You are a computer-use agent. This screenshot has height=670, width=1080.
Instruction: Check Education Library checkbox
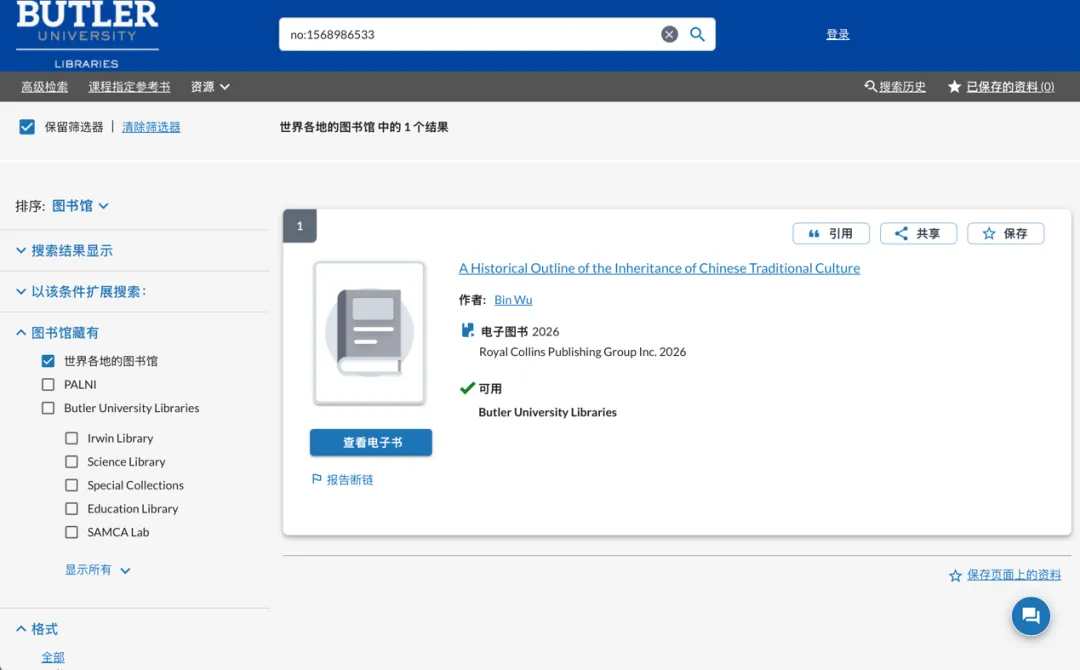click(x=72, y=508)
